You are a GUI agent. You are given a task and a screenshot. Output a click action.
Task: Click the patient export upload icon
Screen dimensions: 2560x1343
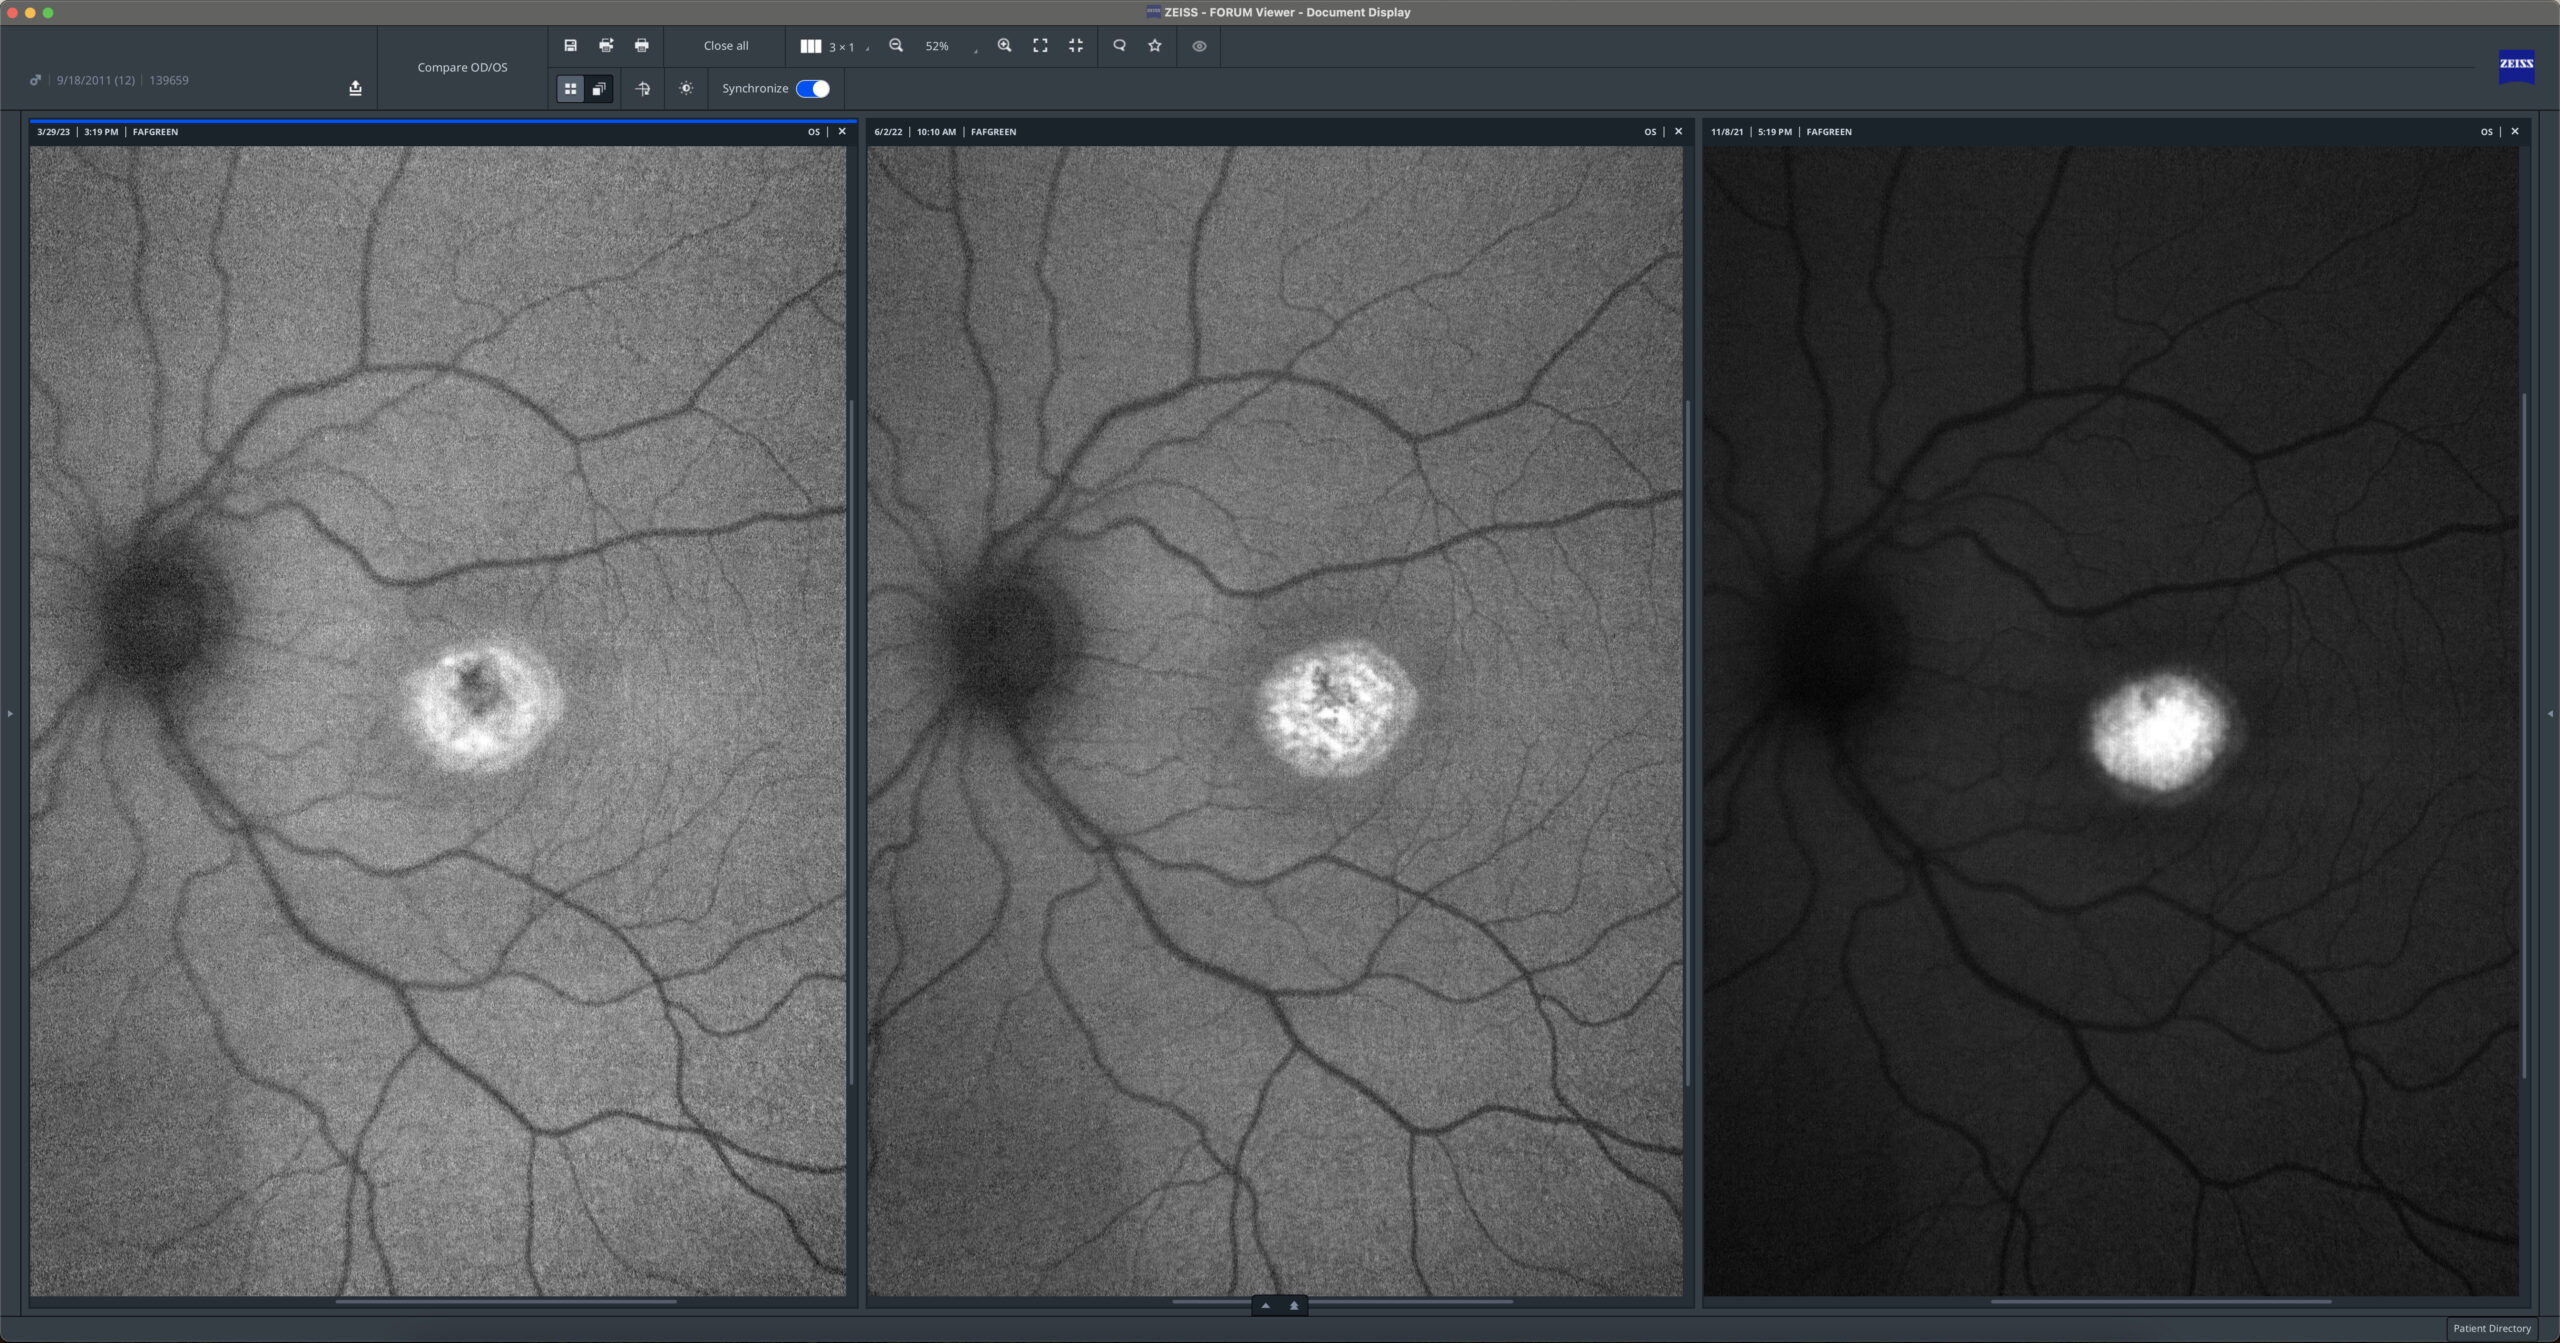(355, 88)
